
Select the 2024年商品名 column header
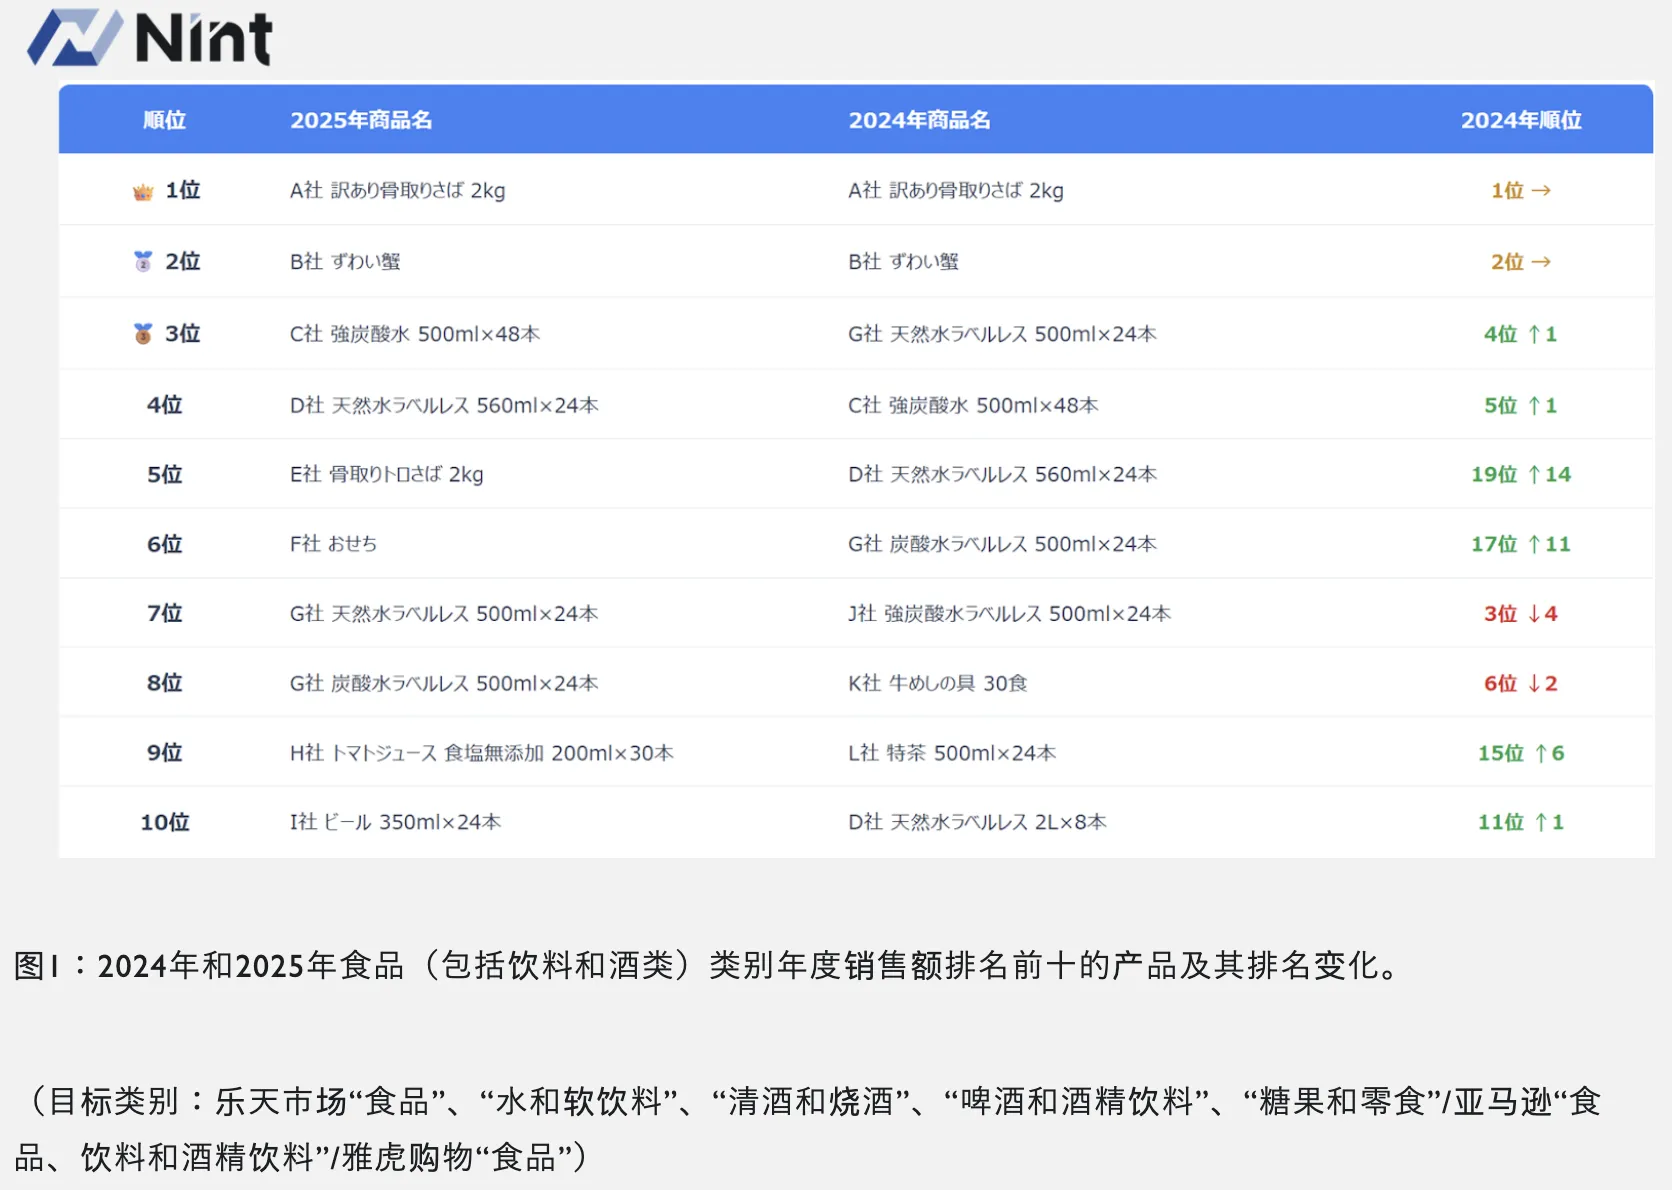pos(919,120)
